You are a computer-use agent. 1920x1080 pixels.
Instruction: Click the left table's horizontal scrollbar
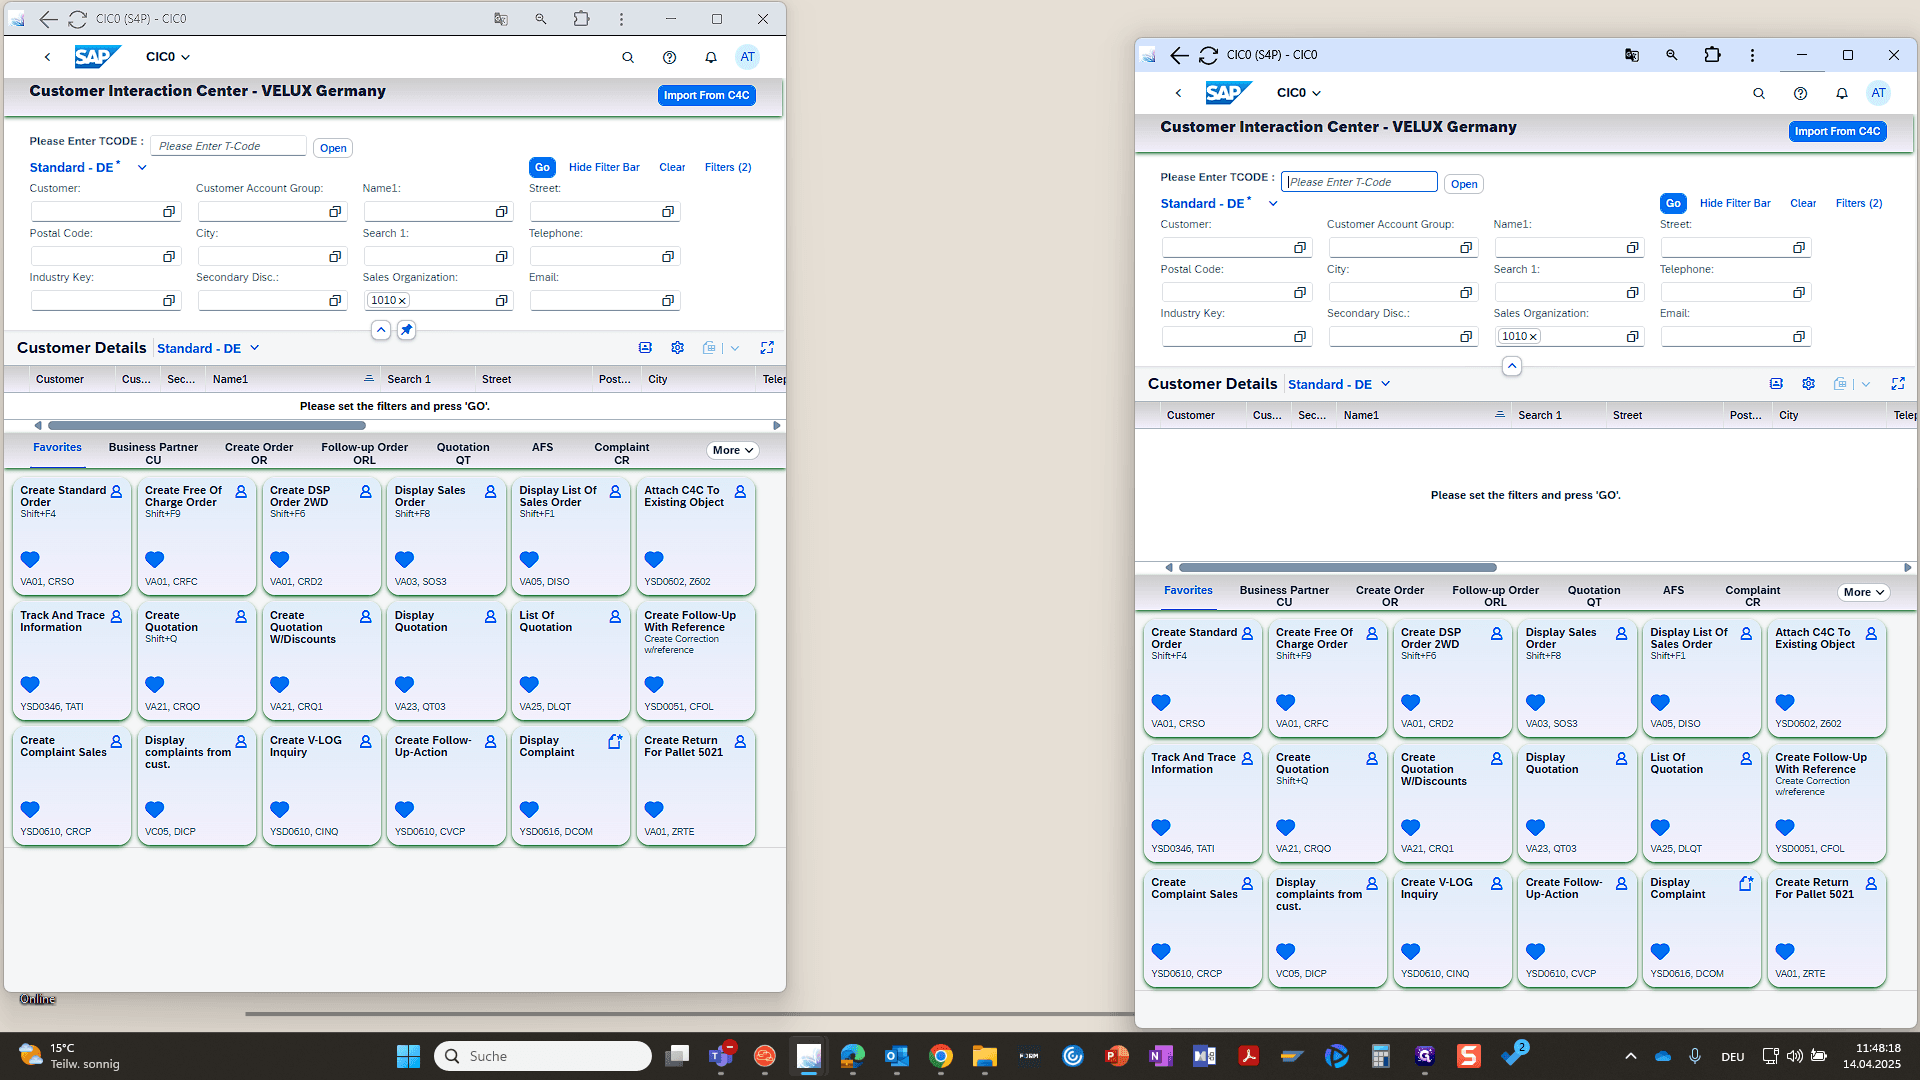[207, 426]
